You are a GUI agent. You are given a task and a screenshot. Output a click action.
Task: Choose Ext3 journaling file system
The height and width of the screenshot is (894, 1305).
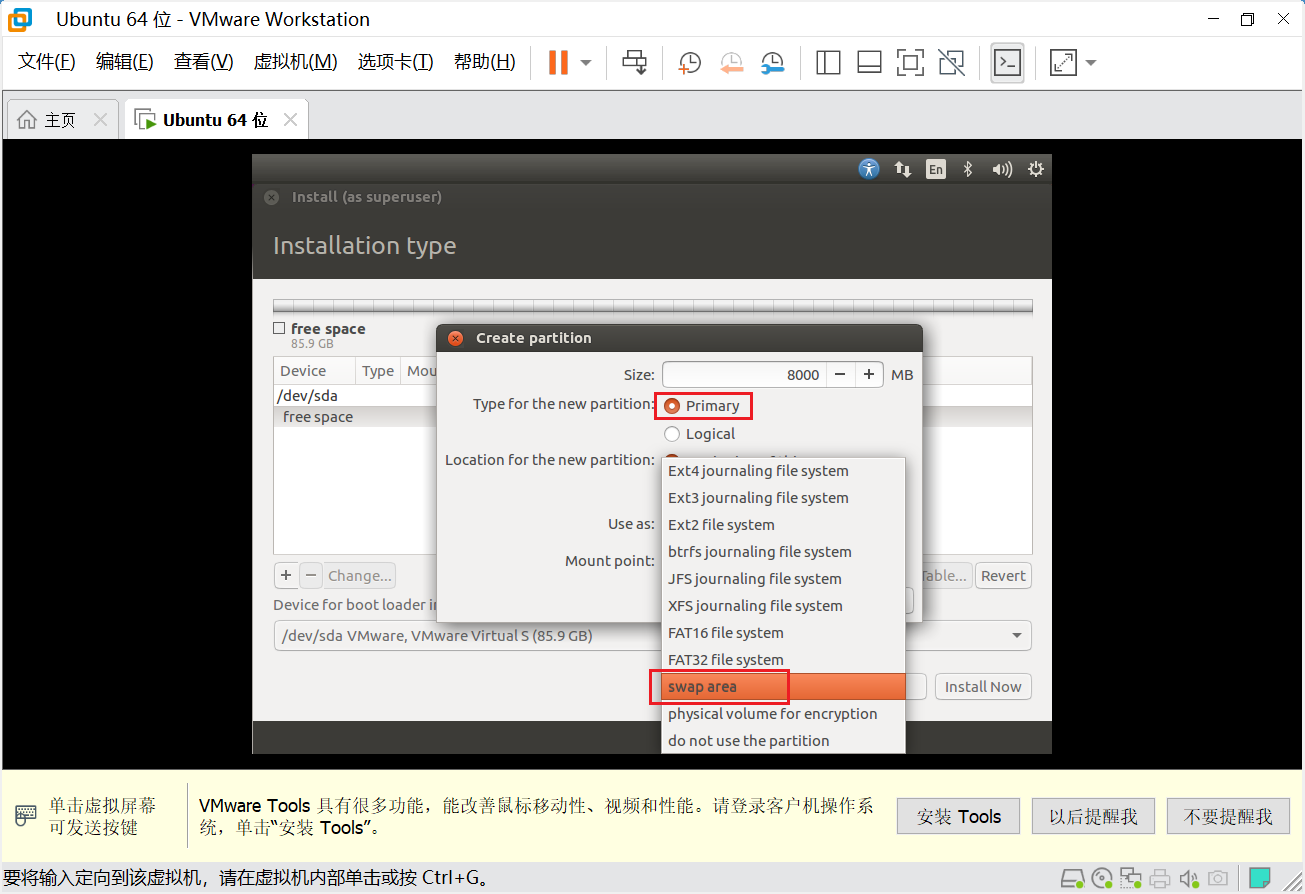pos(783,498)
